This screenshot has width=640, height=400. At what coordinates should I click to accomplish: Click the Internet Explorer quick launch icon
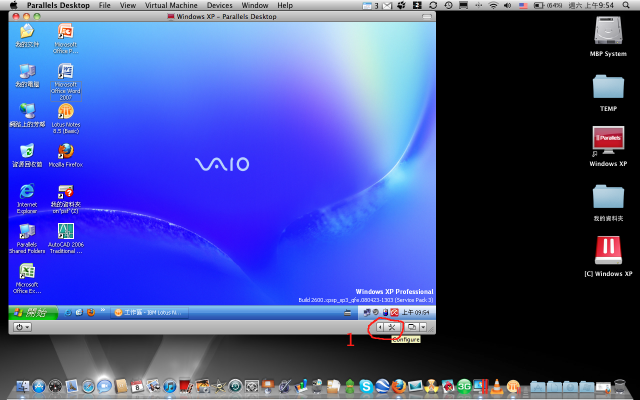click(x=68, y=313)
